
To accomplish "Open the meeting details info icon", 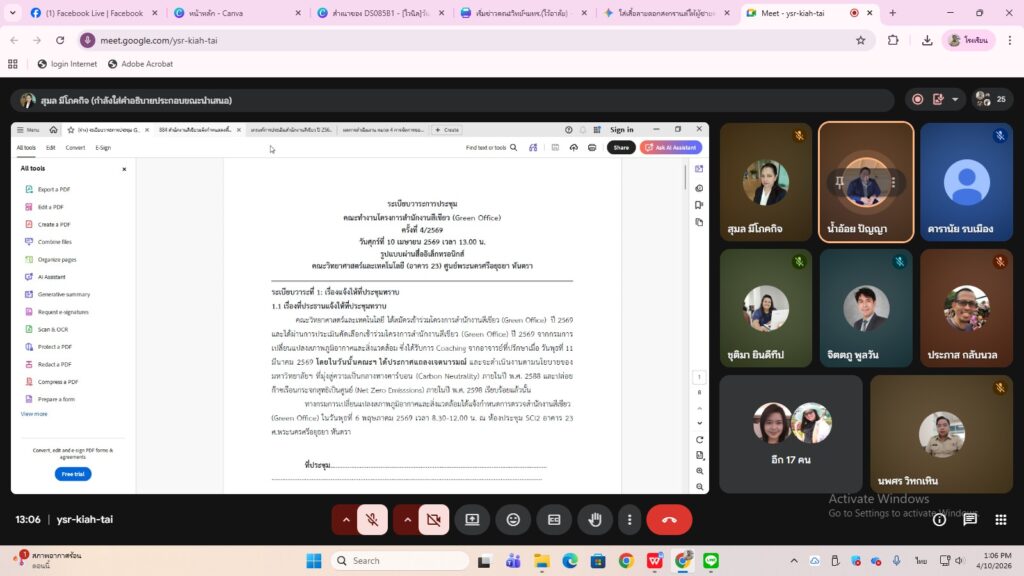I will pos(939,520).
